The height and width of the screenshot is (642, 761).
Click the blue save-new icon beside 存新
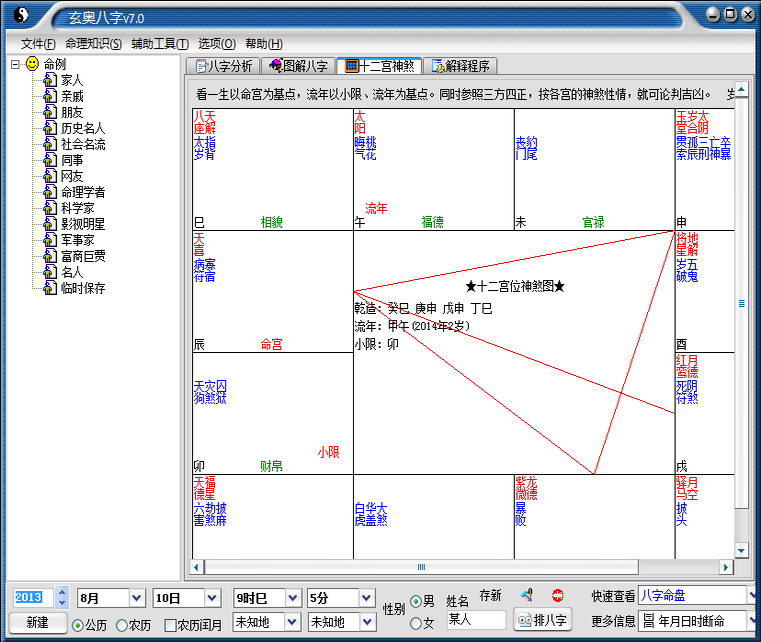[525, 596]
